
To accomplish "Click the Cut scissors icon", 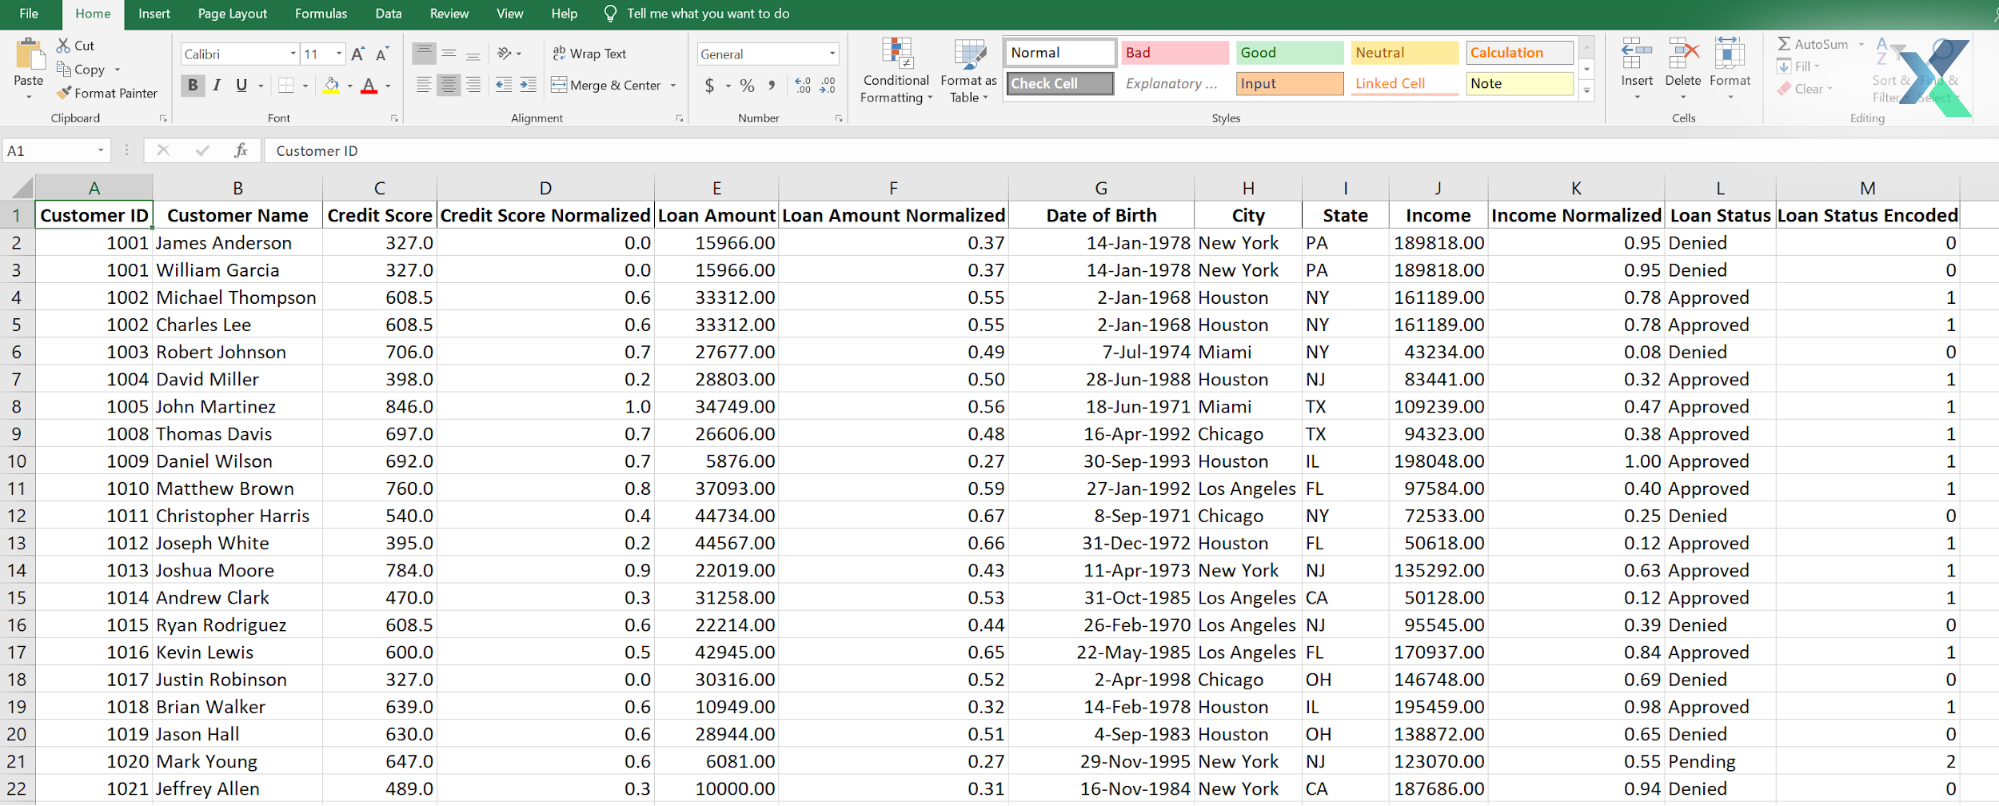I will coord(63,46).
